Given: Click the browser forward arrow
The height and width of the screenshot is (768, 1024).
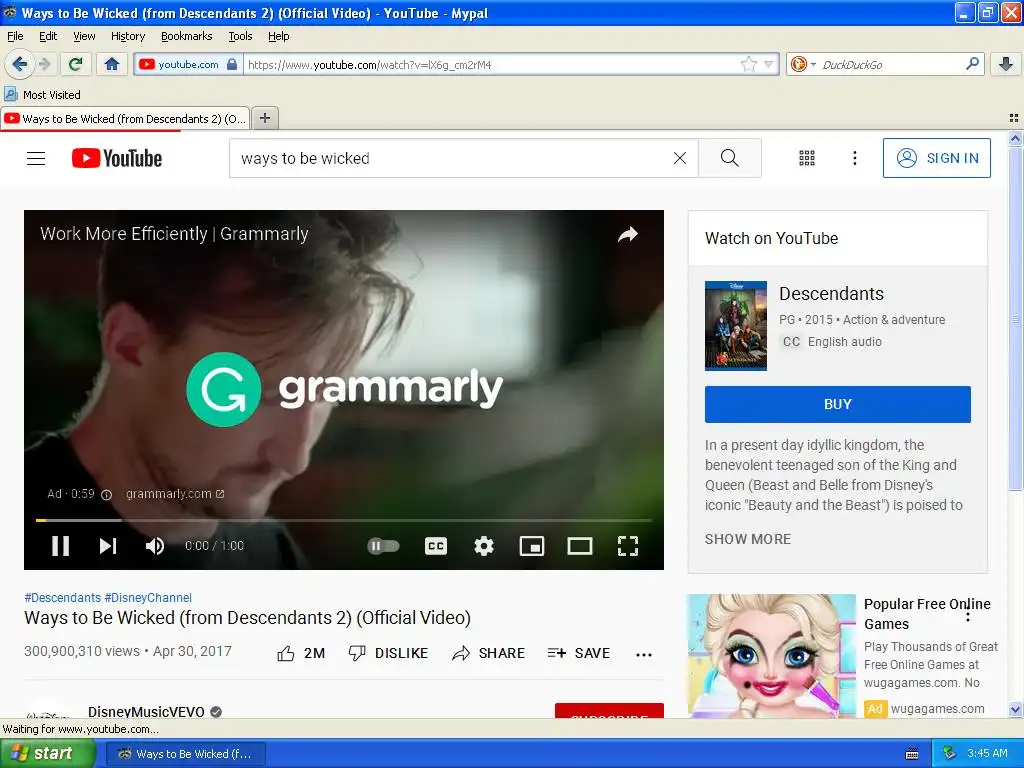Looking at the screenshot, I should 44,64.
